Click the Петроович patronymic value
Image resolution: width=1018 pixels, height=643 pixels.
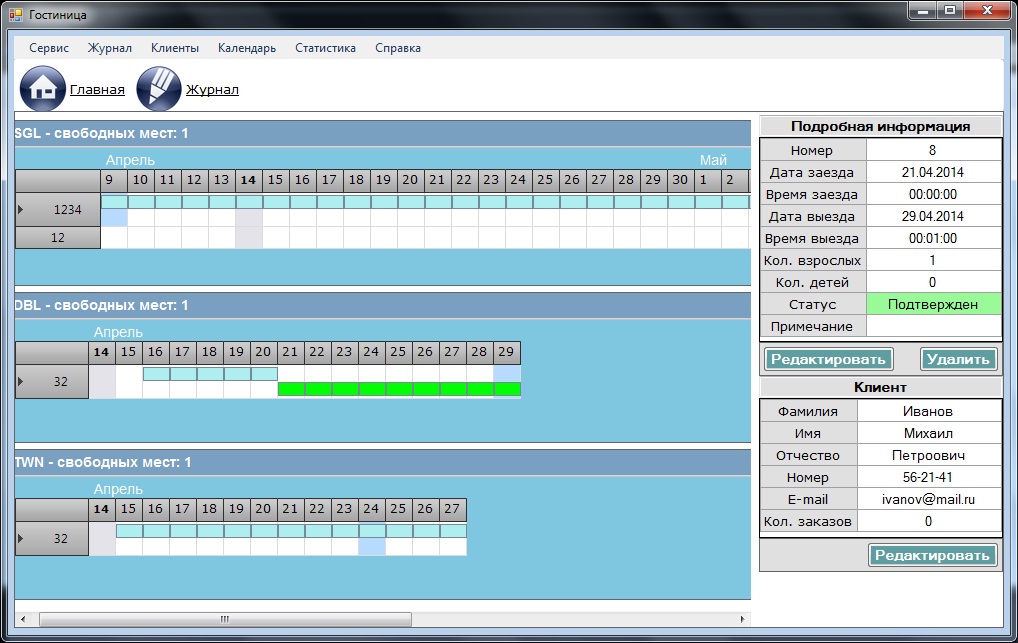(928, 455)
